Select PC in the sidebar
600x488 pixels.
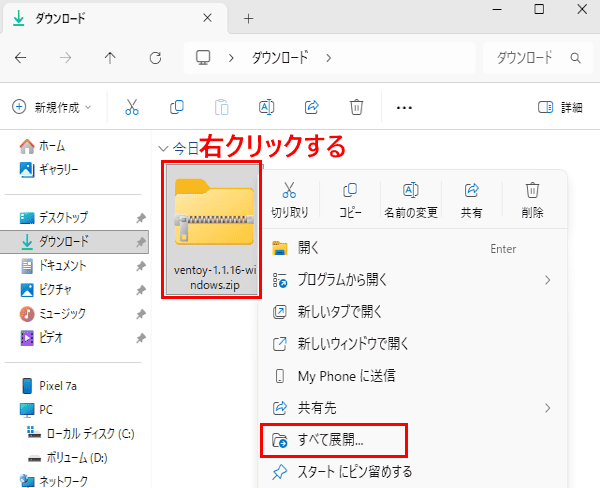tap(36, 410)
